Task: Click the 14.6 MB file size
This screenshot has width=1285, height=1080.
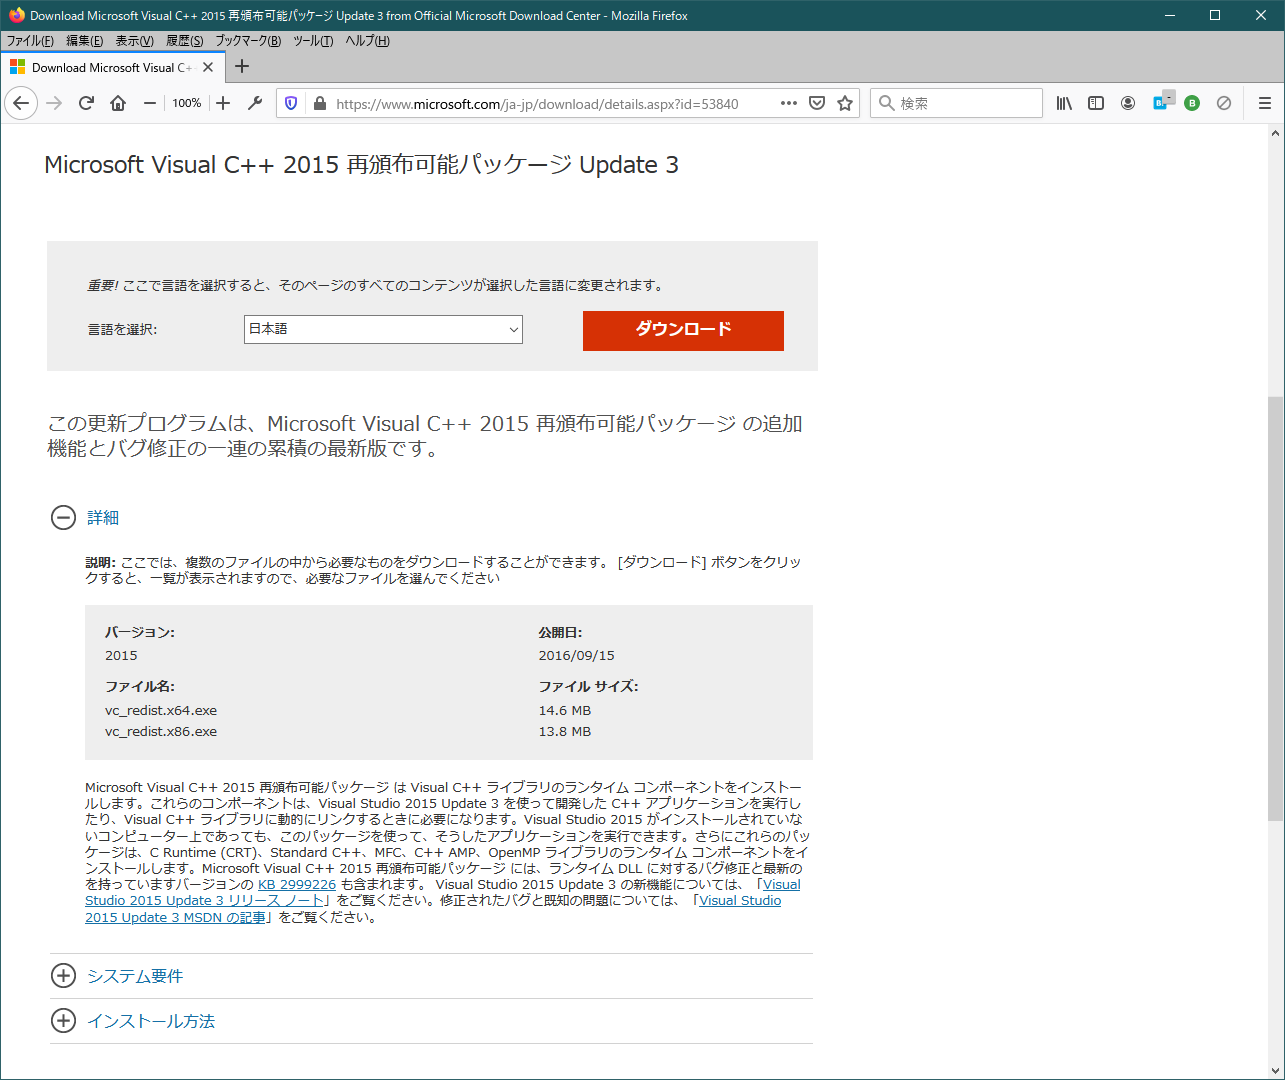Action: [x=565, y=710]
